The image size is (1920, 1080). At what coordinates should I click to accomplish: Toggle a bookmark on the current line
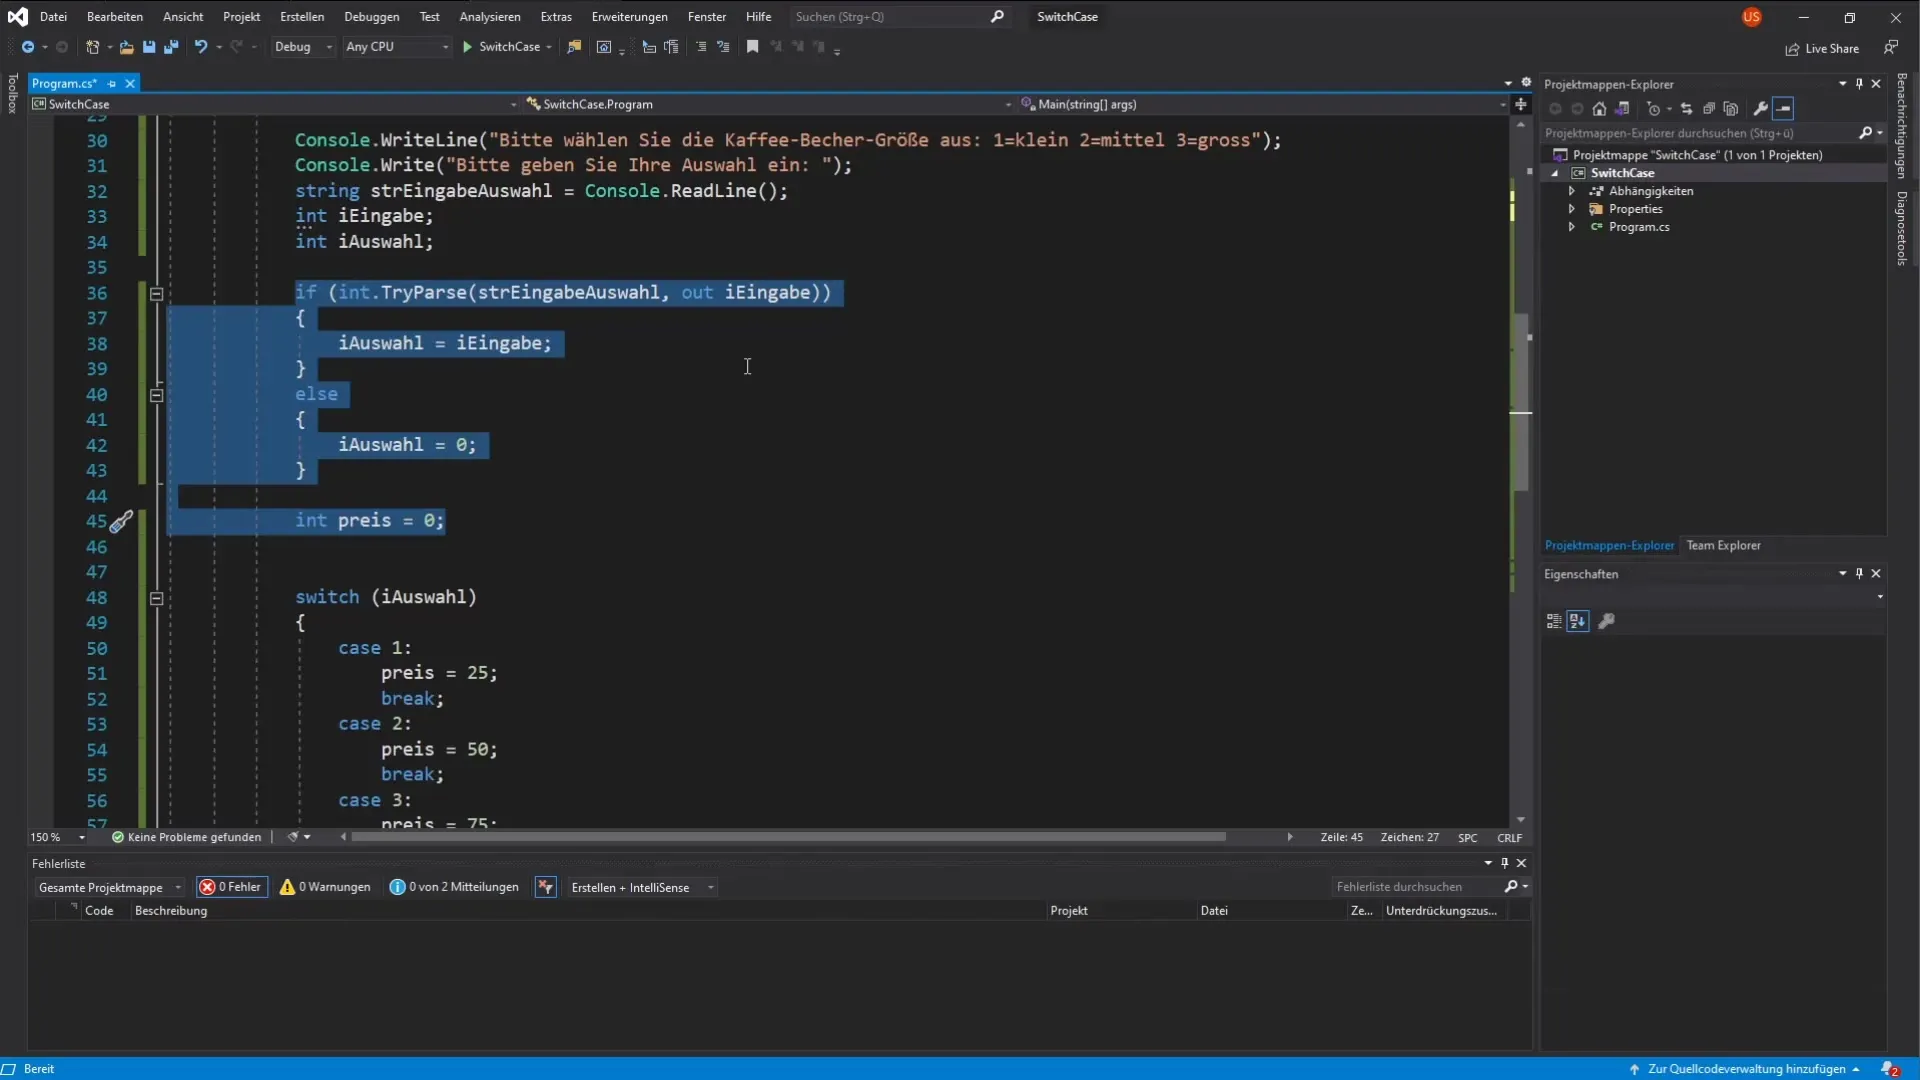(752, 47)
